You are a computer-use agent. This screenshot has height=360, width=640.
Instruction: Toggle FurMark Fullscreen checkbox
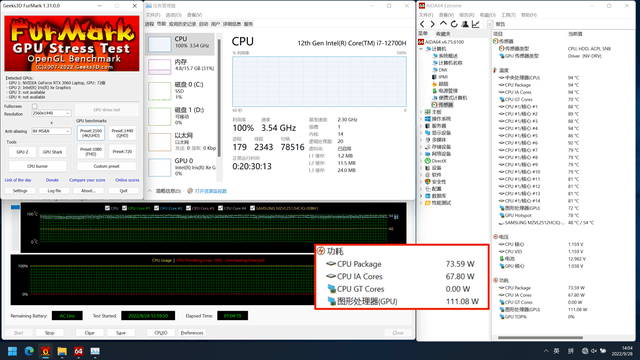(x=34, y=106)
